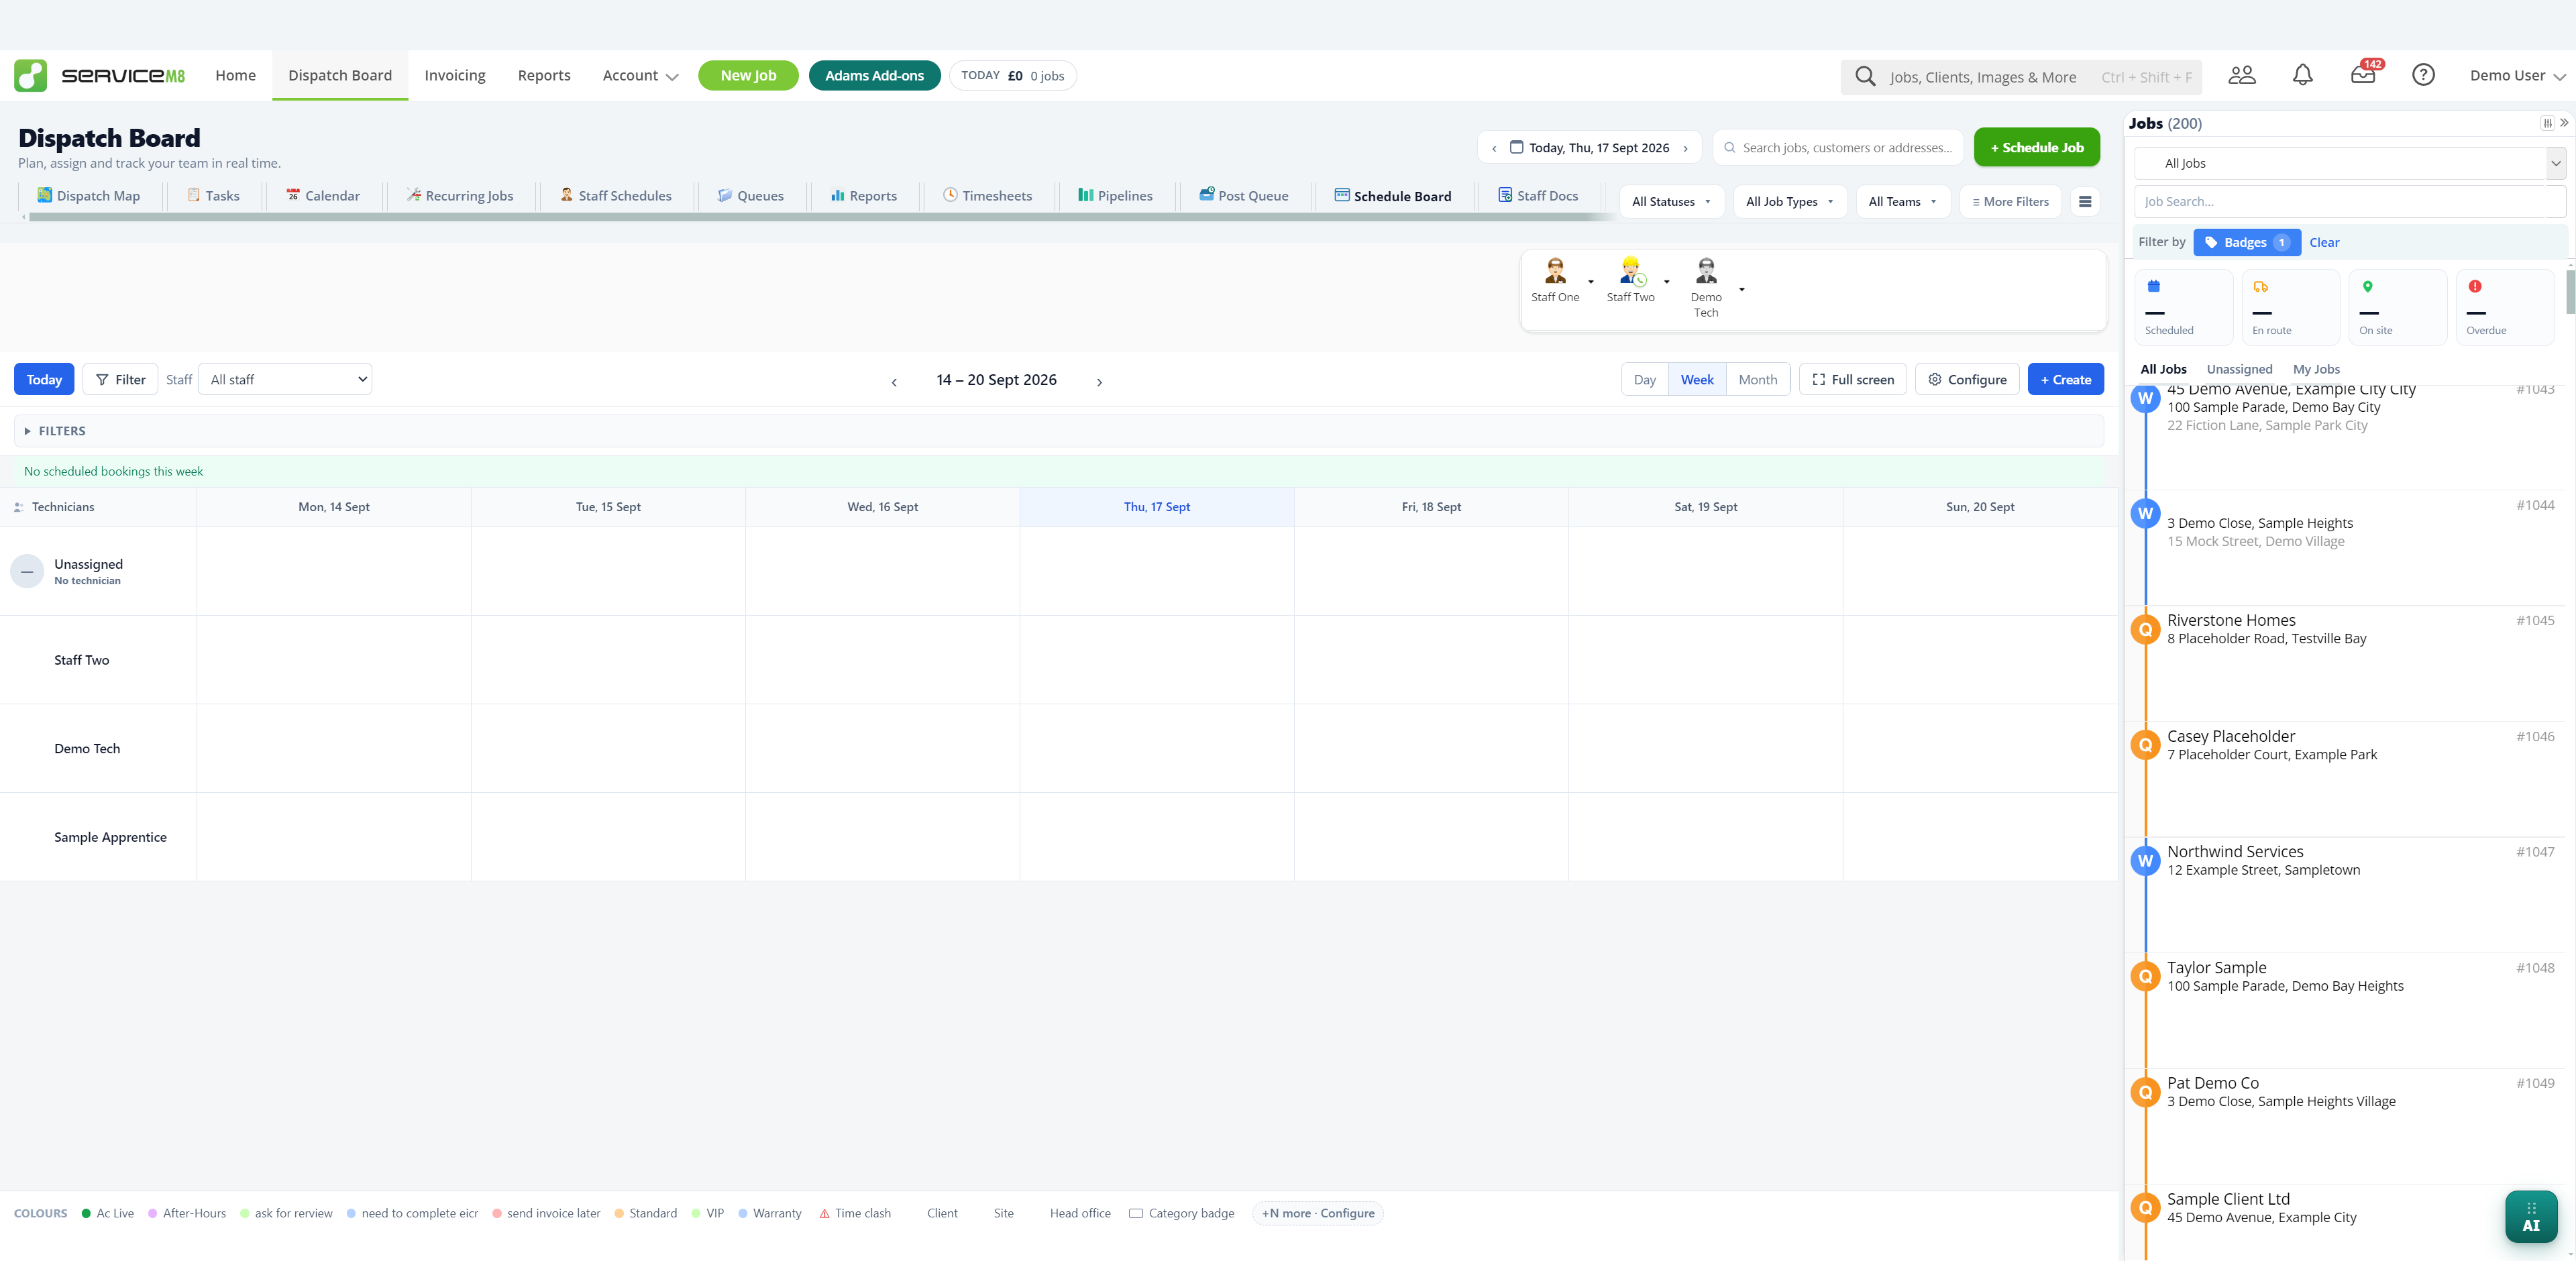Switch the calendar to Month view
The width and height of the screenshot is (2576, 1261).
[1758, 380]
